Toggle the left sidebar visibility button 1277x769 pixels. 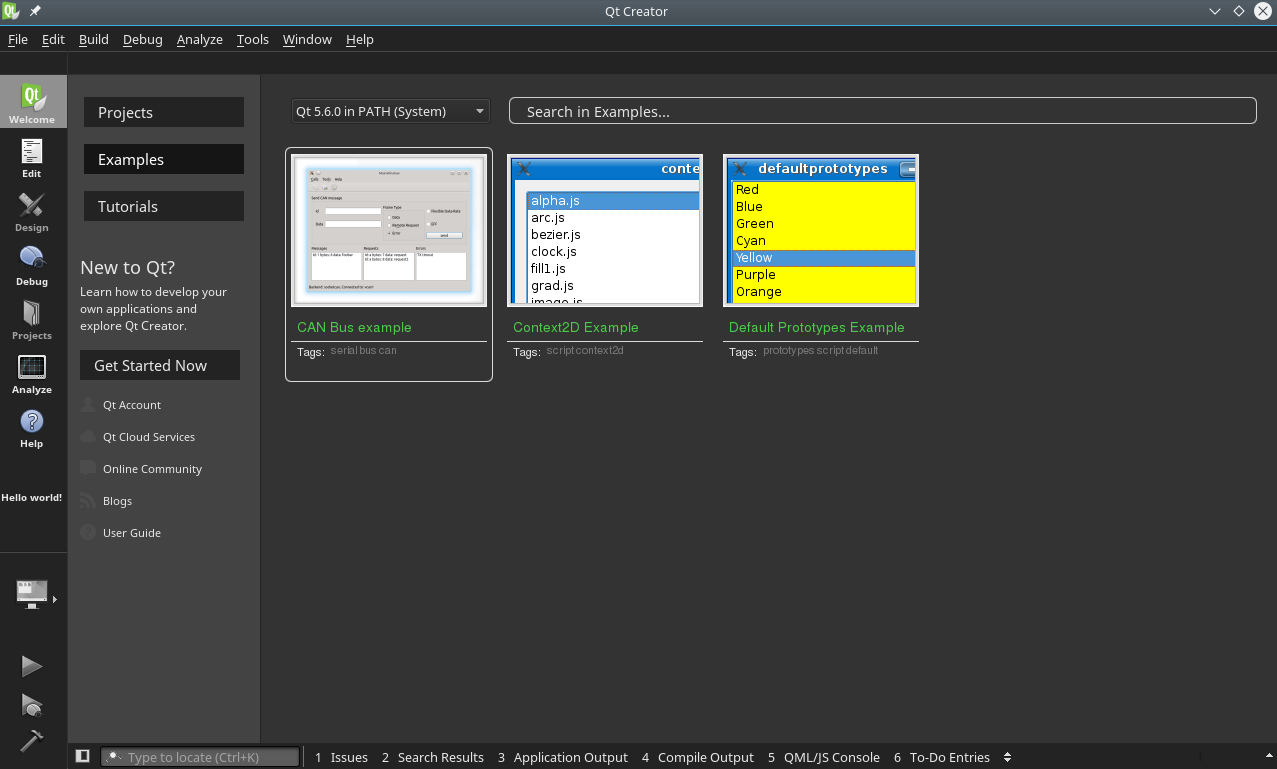[83, 757]
